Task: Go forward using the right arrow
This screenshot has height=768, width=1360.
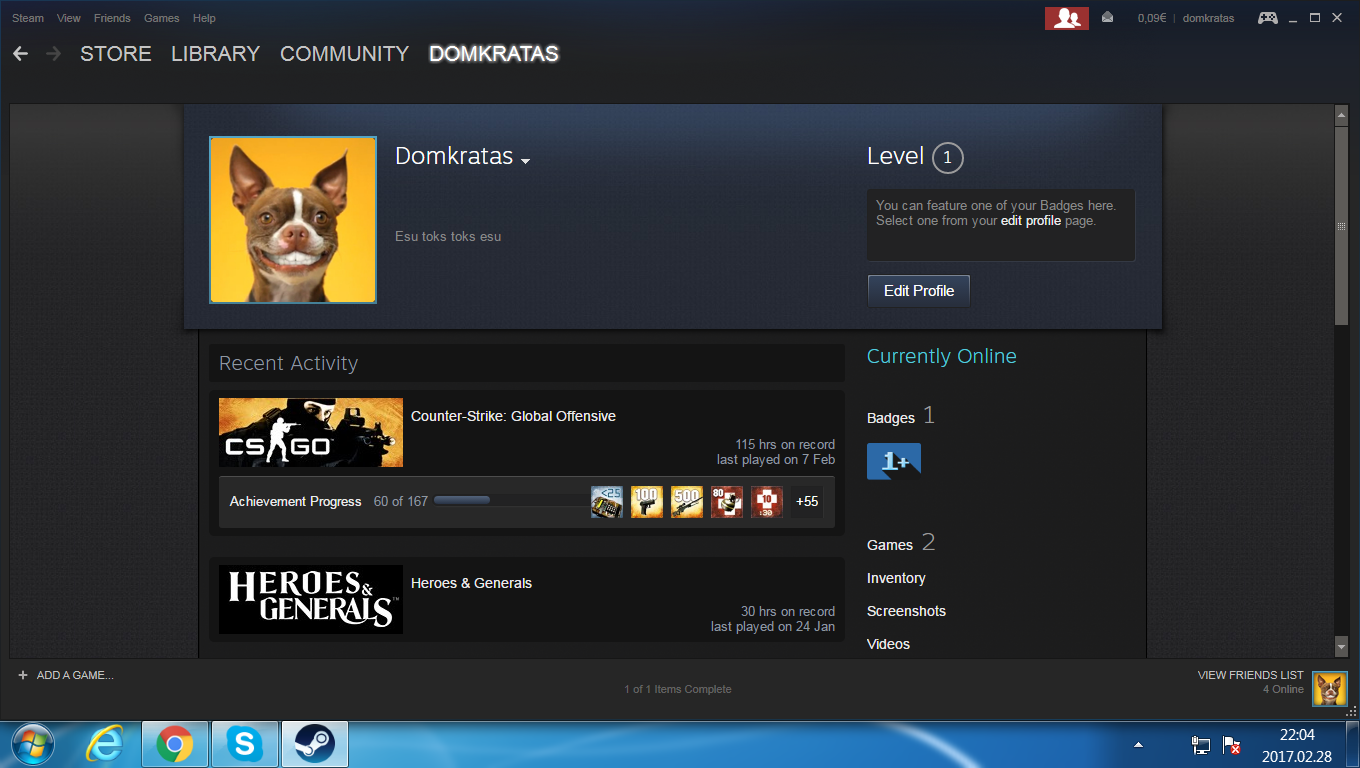Action: pyautogui.click(x=53, y=54)
